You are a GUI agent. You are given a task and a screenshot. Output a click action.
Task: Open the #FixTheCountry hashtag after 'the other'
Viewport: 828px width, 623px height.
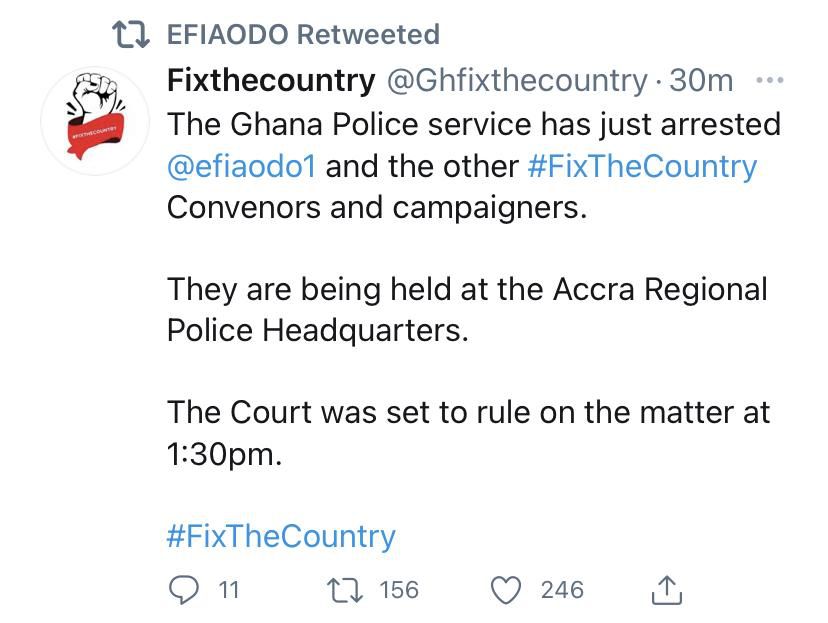click(x=641, y=166)
